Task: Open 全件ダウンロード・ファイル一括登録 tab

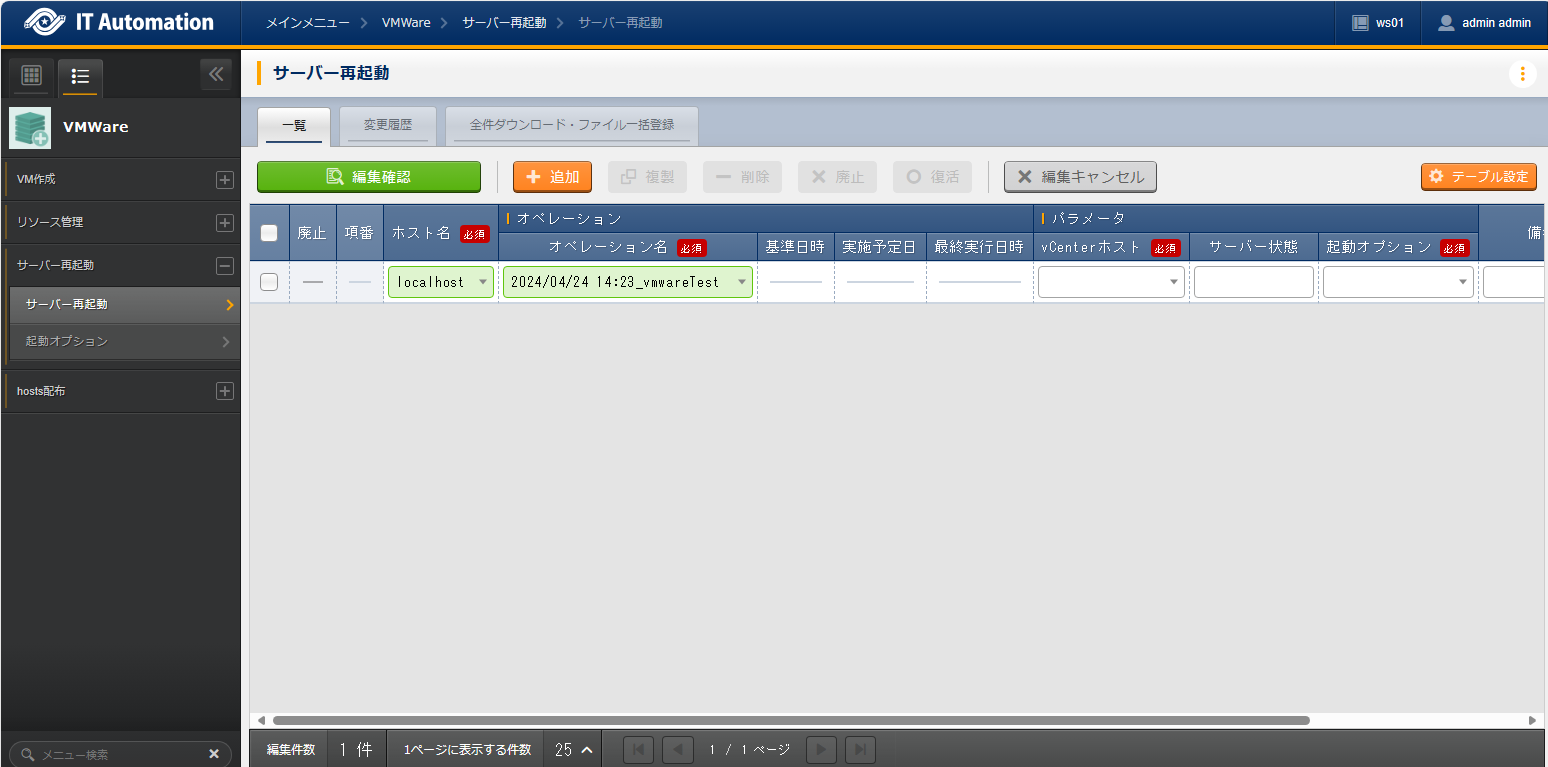Action: pyautogui.click(x=571, y=125)
